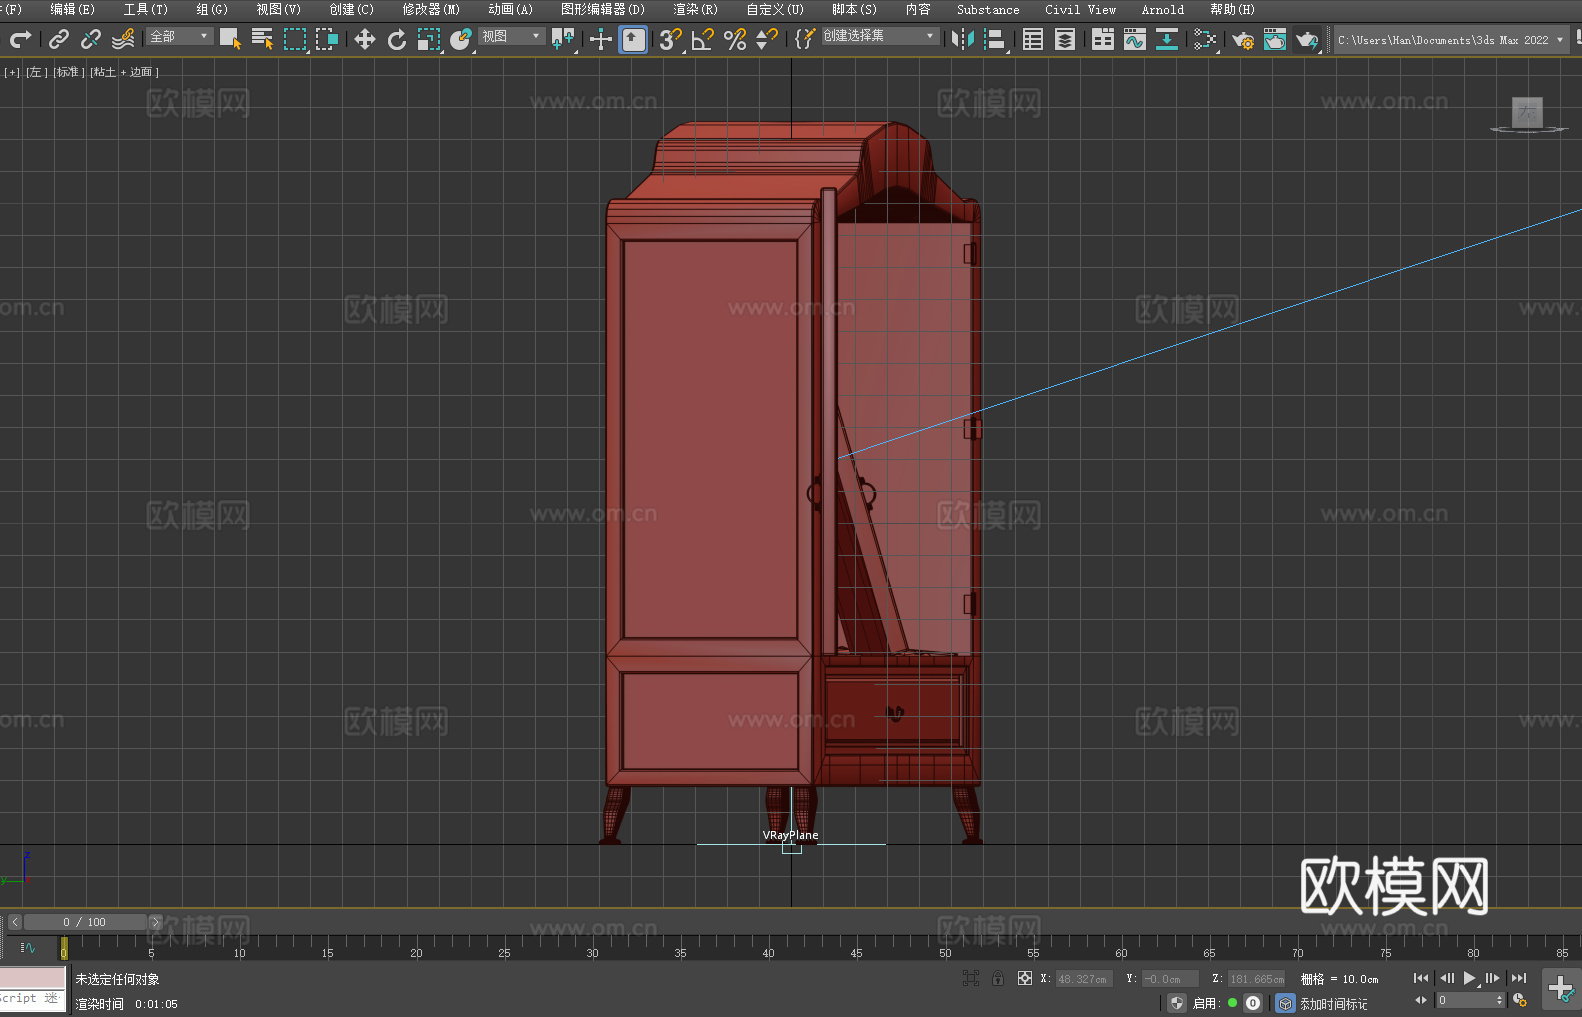Activate the Select Object tool
Image resolution: width=1582 pixels, height=1017 pixels.
(230, 39)
